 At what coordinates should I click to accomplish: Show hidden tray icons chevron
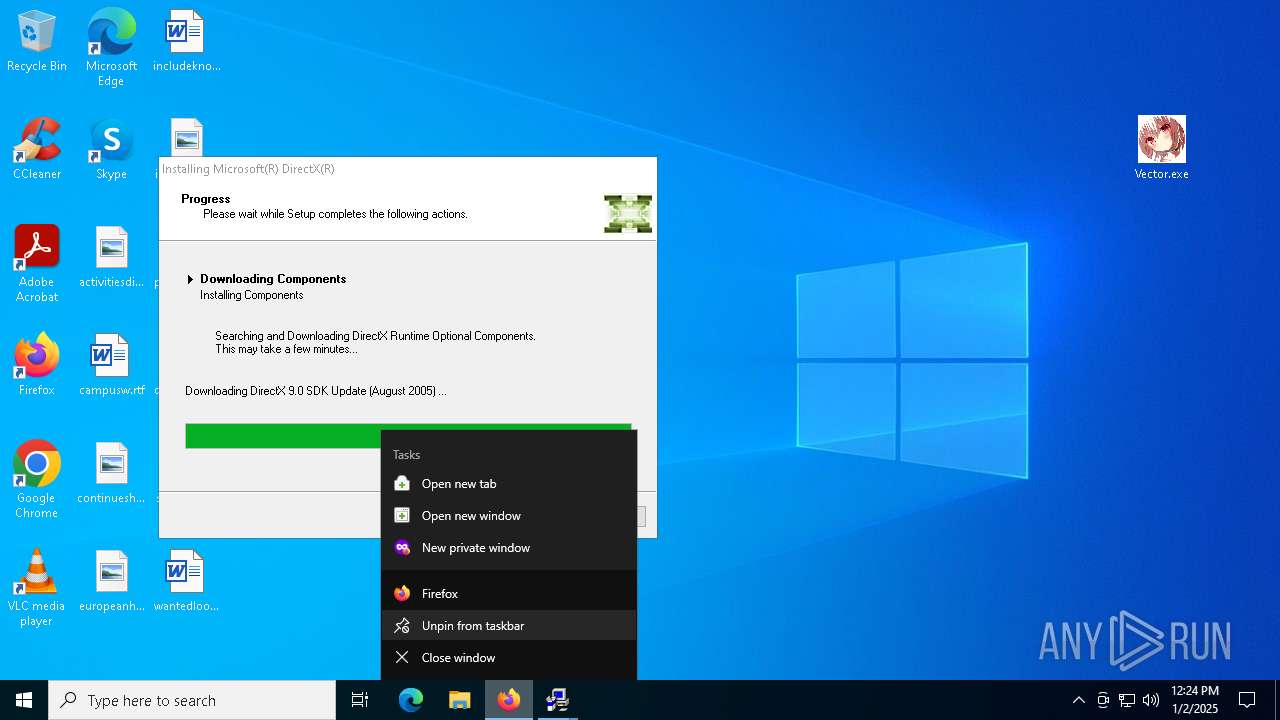(1078, 700)
